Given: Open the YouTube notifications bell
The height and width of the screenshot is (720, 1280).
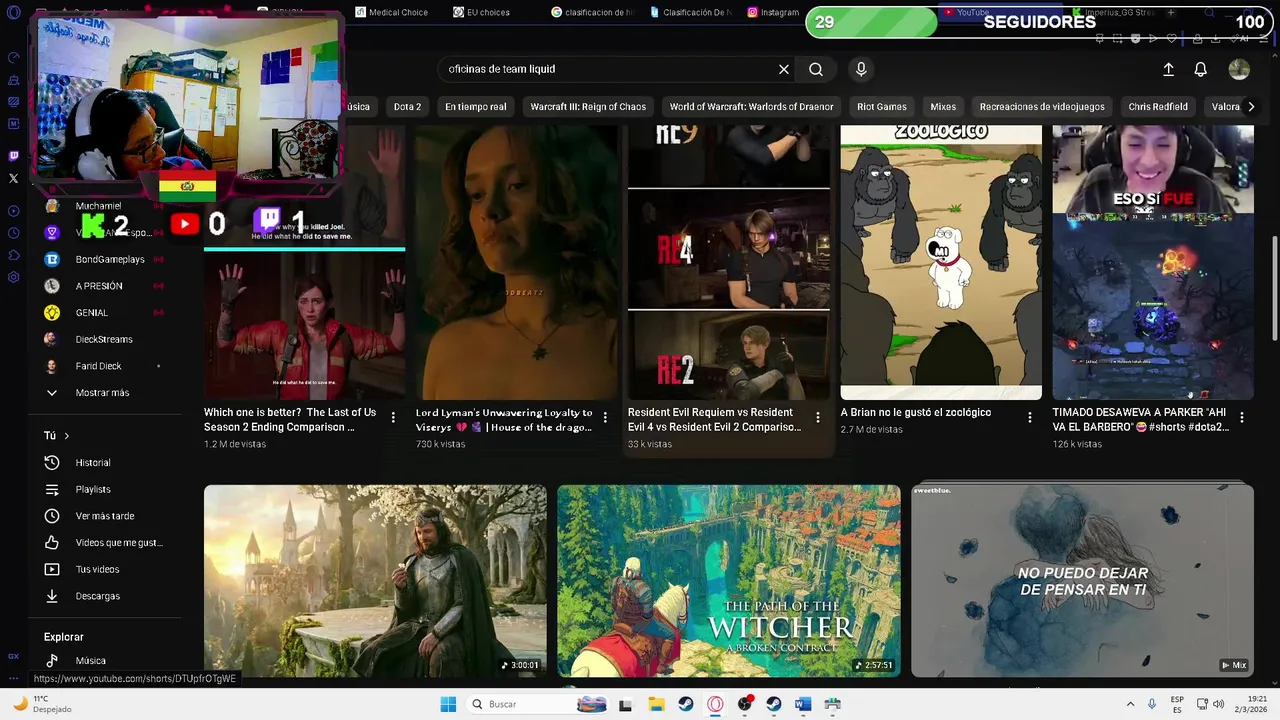Looking at the screenshot, I should pyautogui.click(x=1200, y=69).
